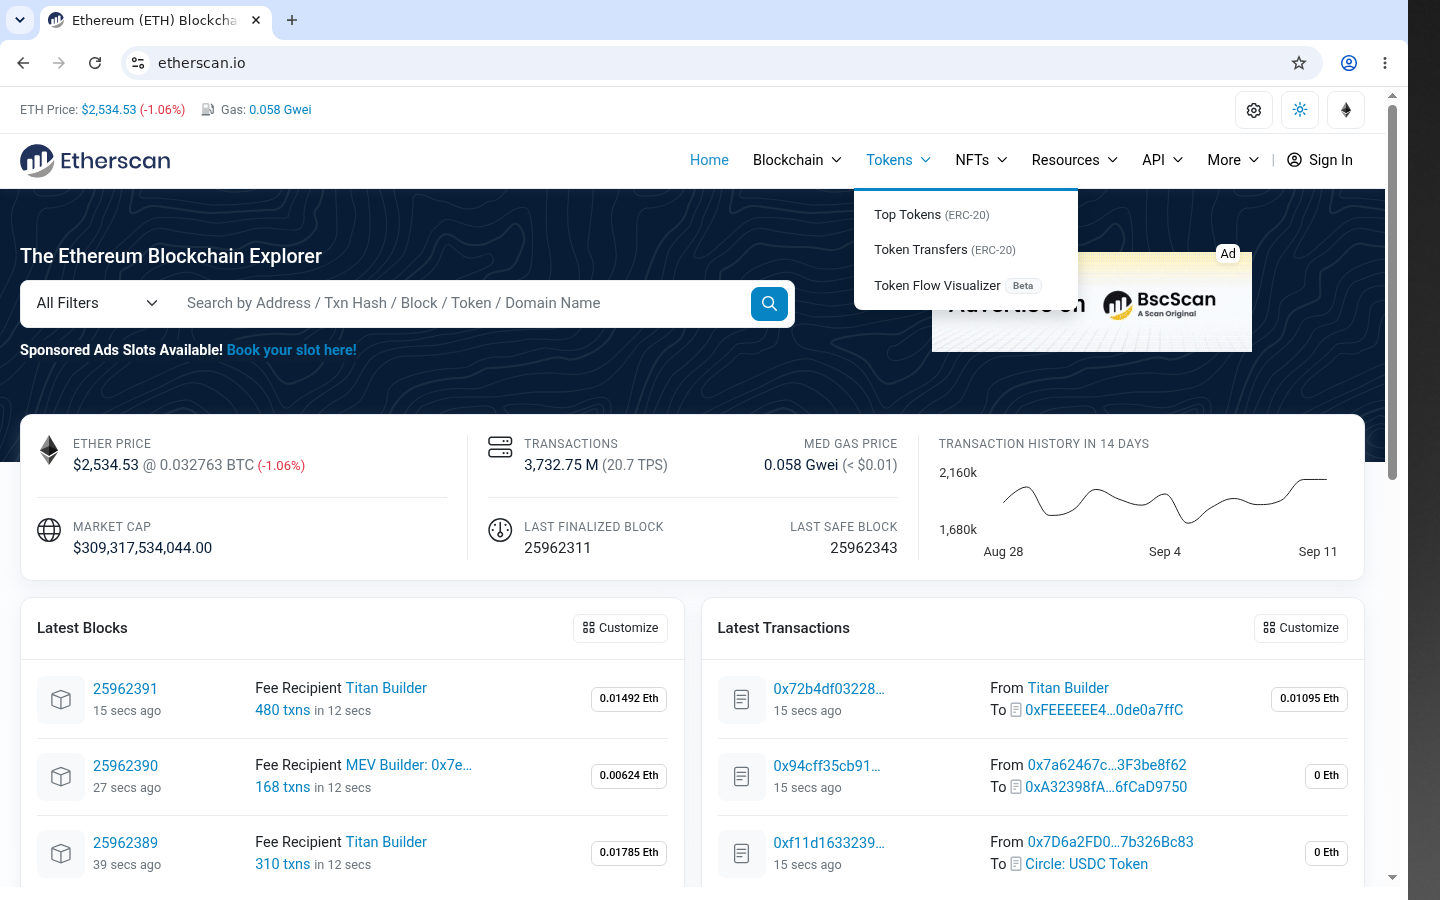Click Sign In
Viewport: 1440px width, 900px height.
click(1320, 160)
